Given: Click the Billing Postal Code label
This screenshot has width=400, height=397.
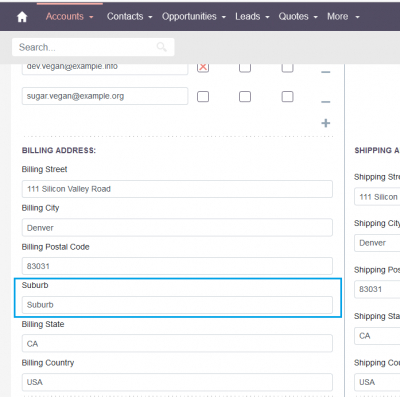Looking at the screenshot, I should point(55,247).
